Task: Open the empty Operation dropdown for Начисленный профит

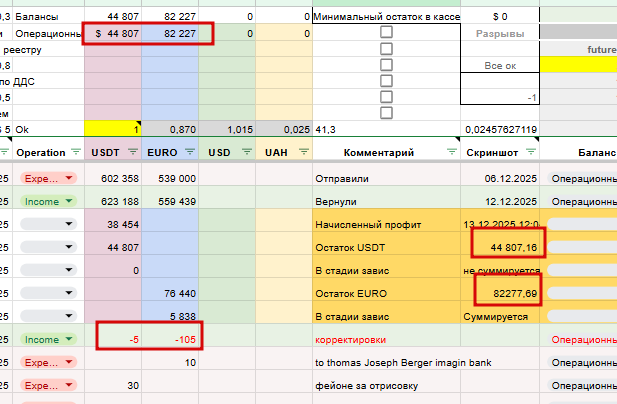Action: [x=48, y=224]
